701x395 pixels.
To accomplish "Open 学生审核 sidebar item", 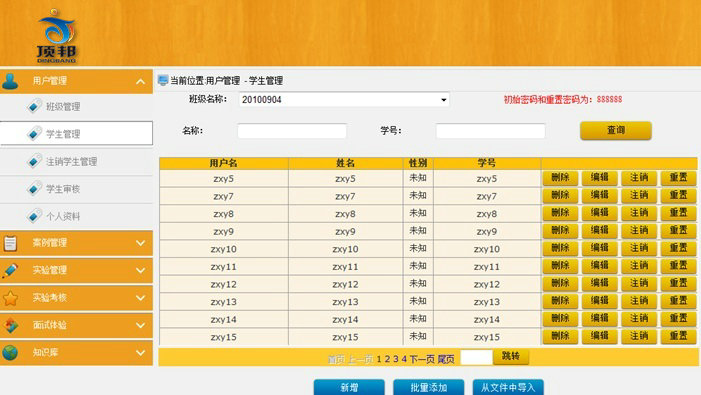I will pyautogui.click(x=63, y=189).
